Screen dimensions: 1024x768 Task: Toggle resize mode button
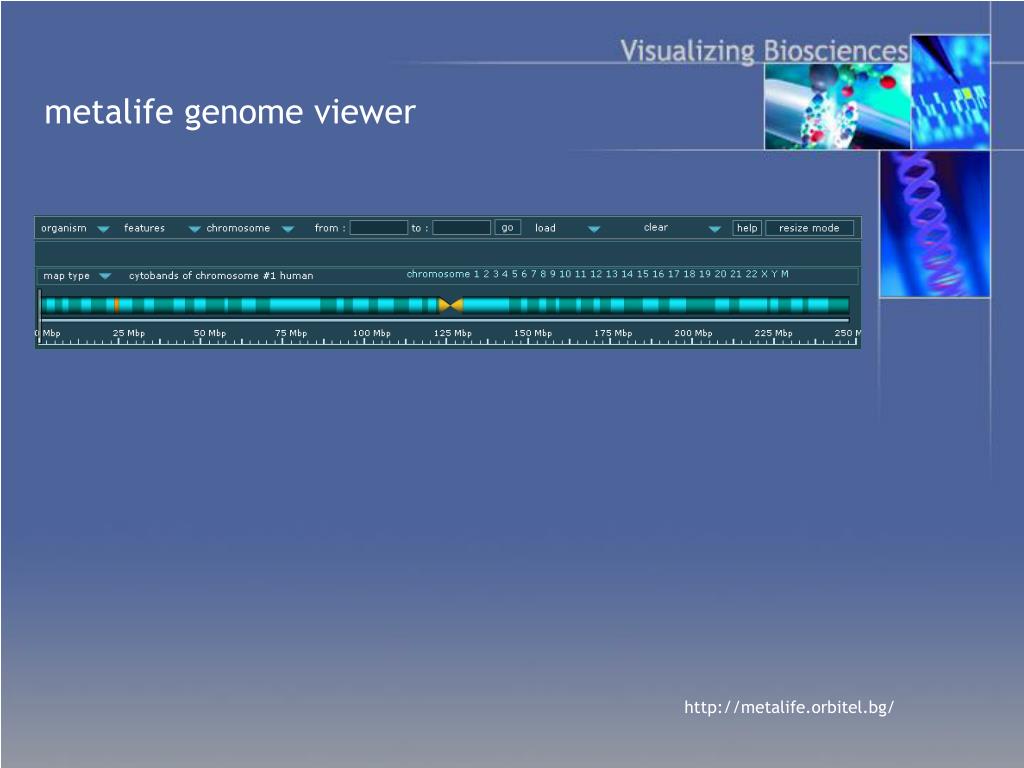tap(809, 227)
